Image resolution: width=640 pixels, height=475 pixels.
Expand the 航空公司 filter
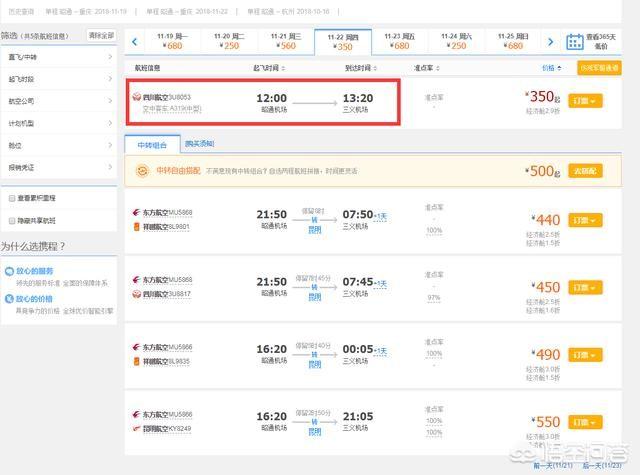(x=58, y=101)
